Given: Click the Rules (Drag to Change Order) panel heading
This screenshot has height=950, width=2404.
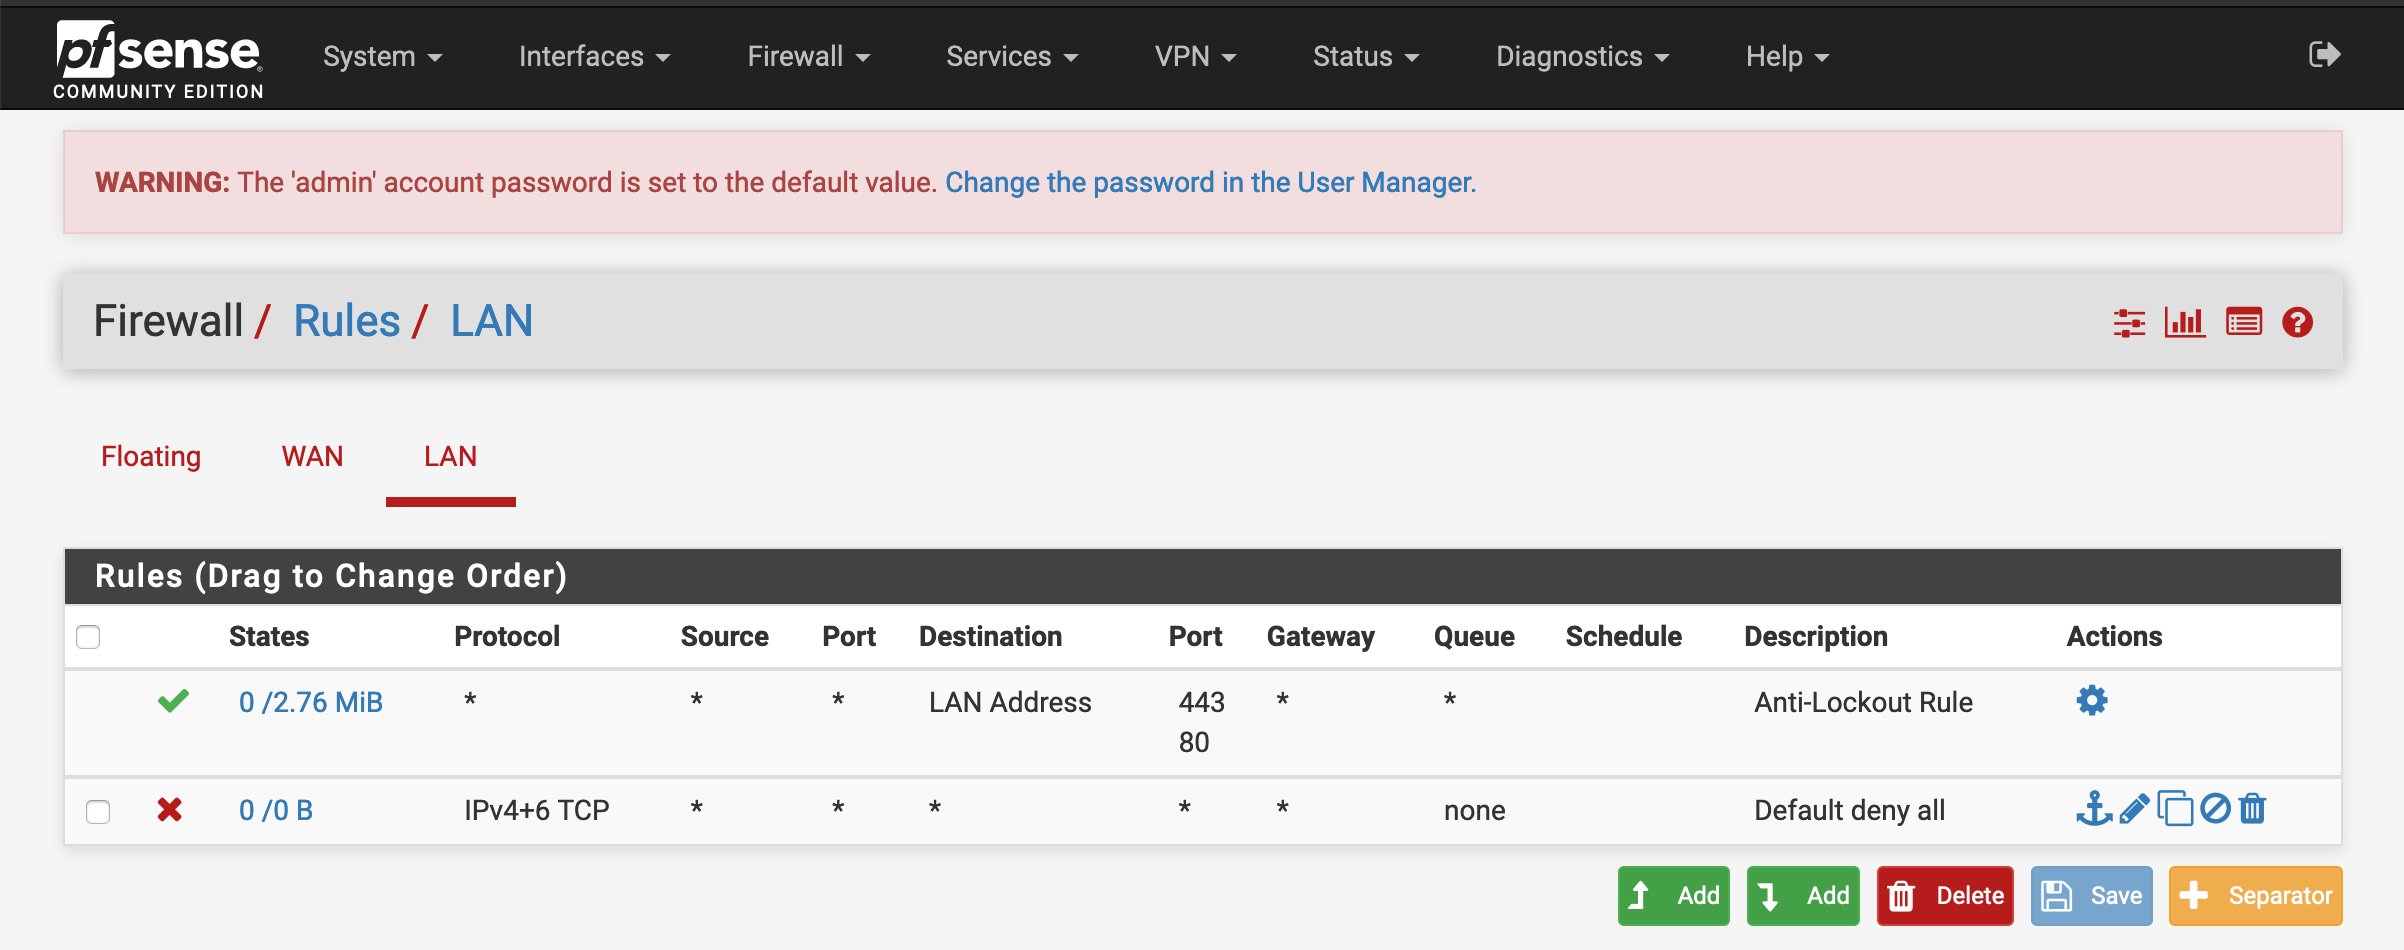Looking at the screenshot, I should [331, 576].
